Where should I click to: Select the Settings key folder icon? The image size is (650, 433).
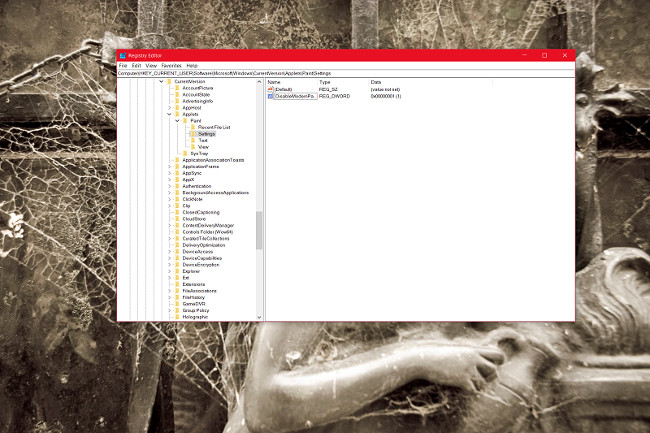[x=193, y=134]
